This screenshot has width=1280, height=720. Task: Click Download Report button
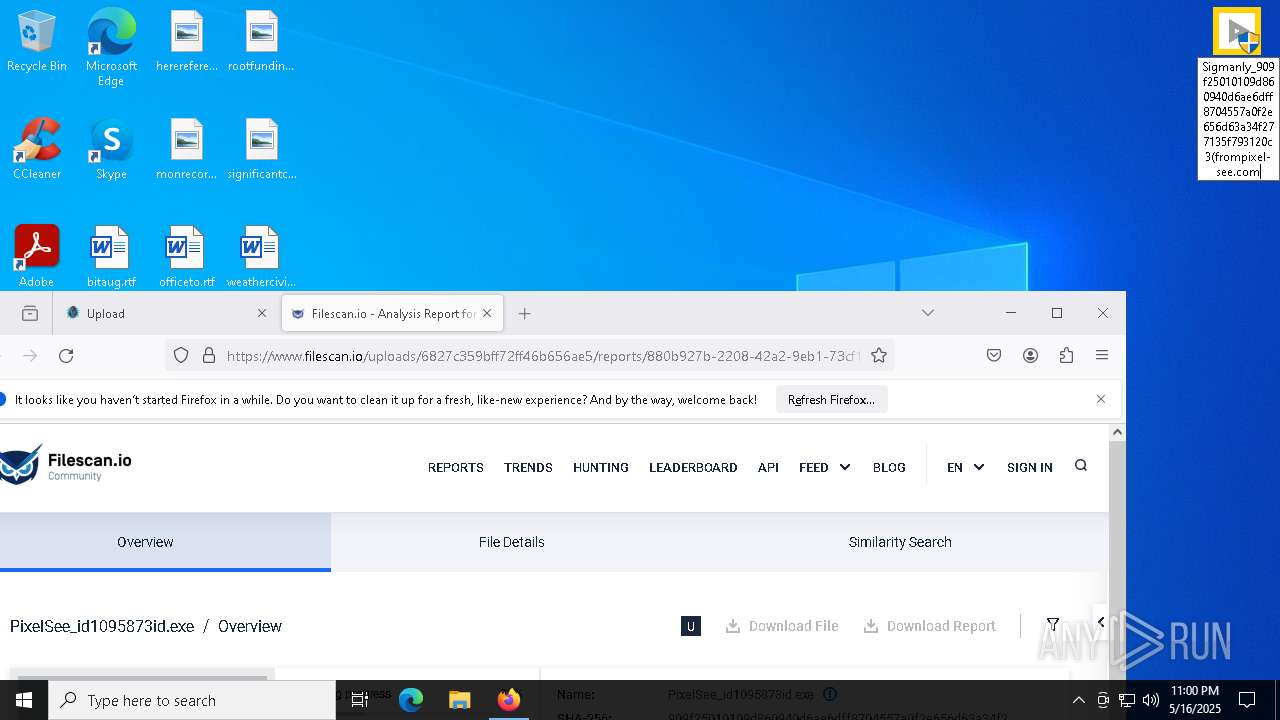point(930,626)
